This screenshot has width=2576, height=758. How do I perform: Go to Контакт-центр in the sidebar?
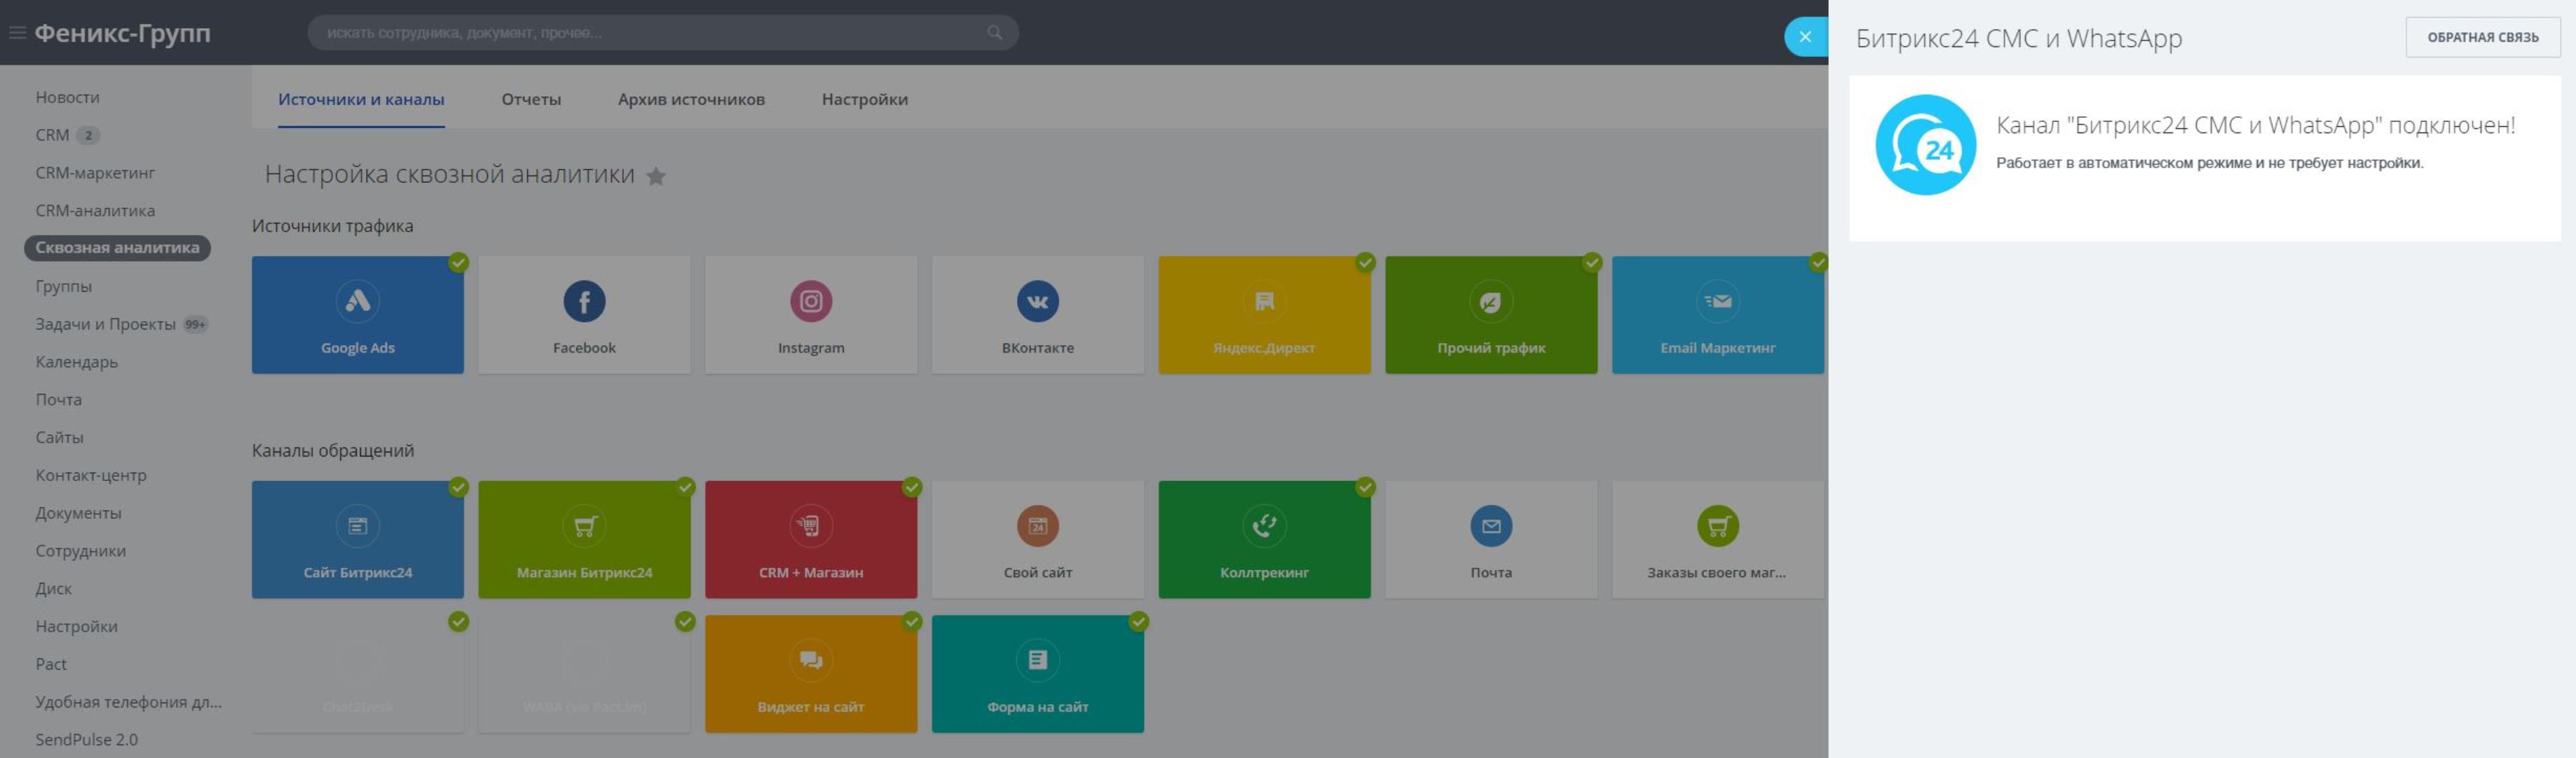(x=91, y=475)
